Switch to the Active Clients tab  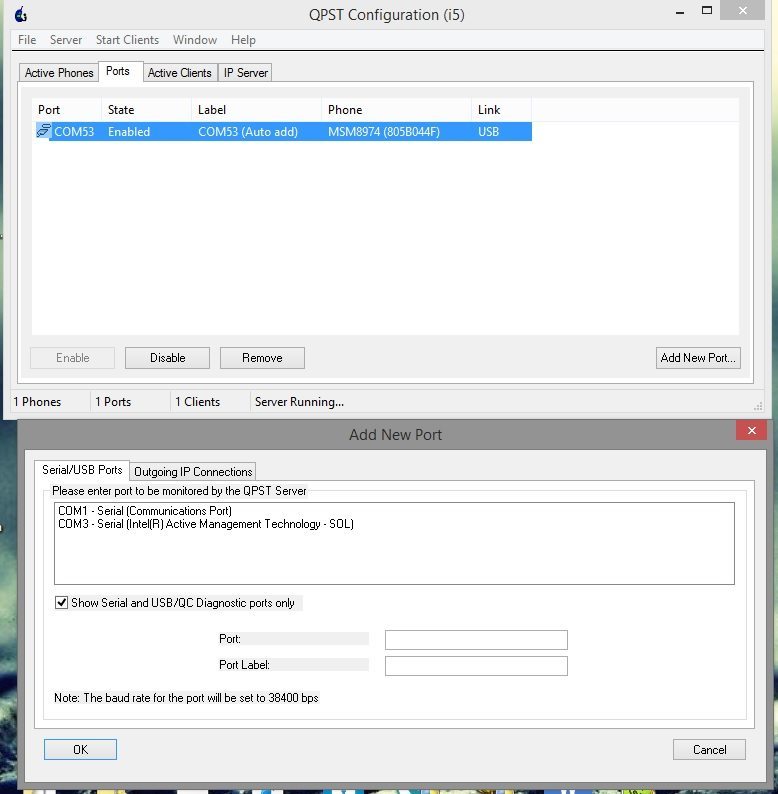tap(180, 73)
